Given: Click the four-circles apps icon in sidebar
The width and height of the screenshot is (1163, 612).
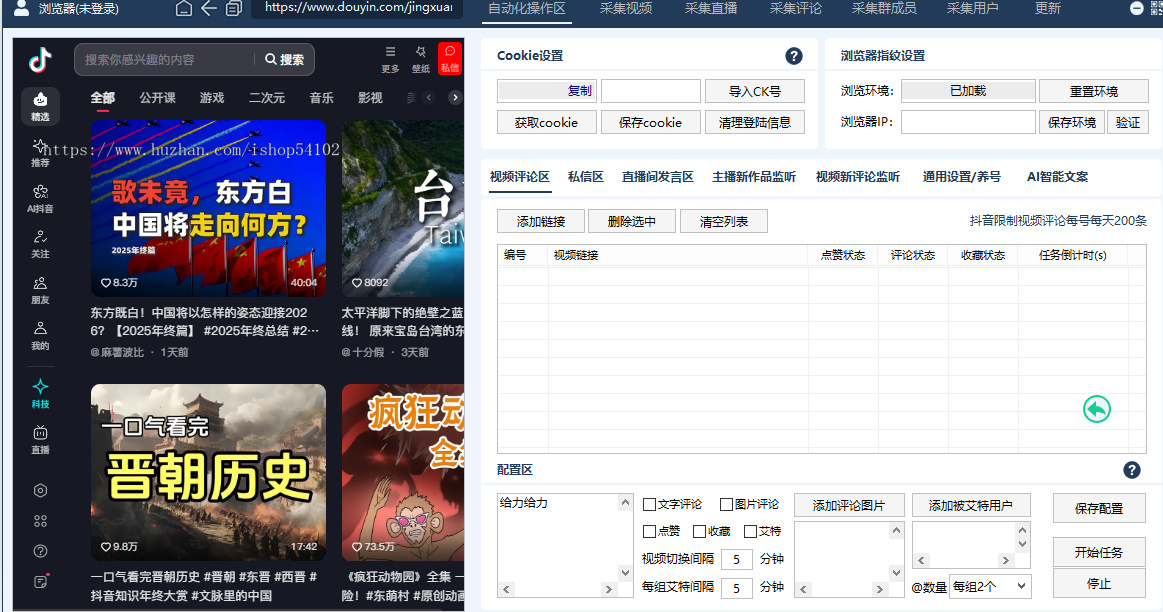Looking at the screenshot, I should [x=40, y=521].
